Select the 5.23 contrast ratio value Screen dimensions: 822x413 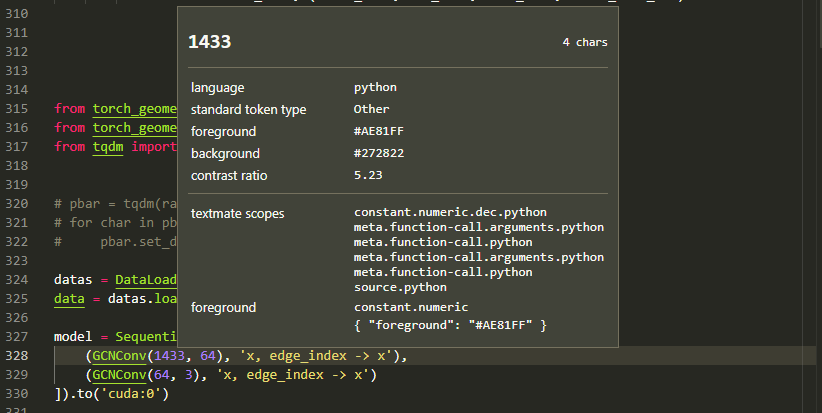368,175
